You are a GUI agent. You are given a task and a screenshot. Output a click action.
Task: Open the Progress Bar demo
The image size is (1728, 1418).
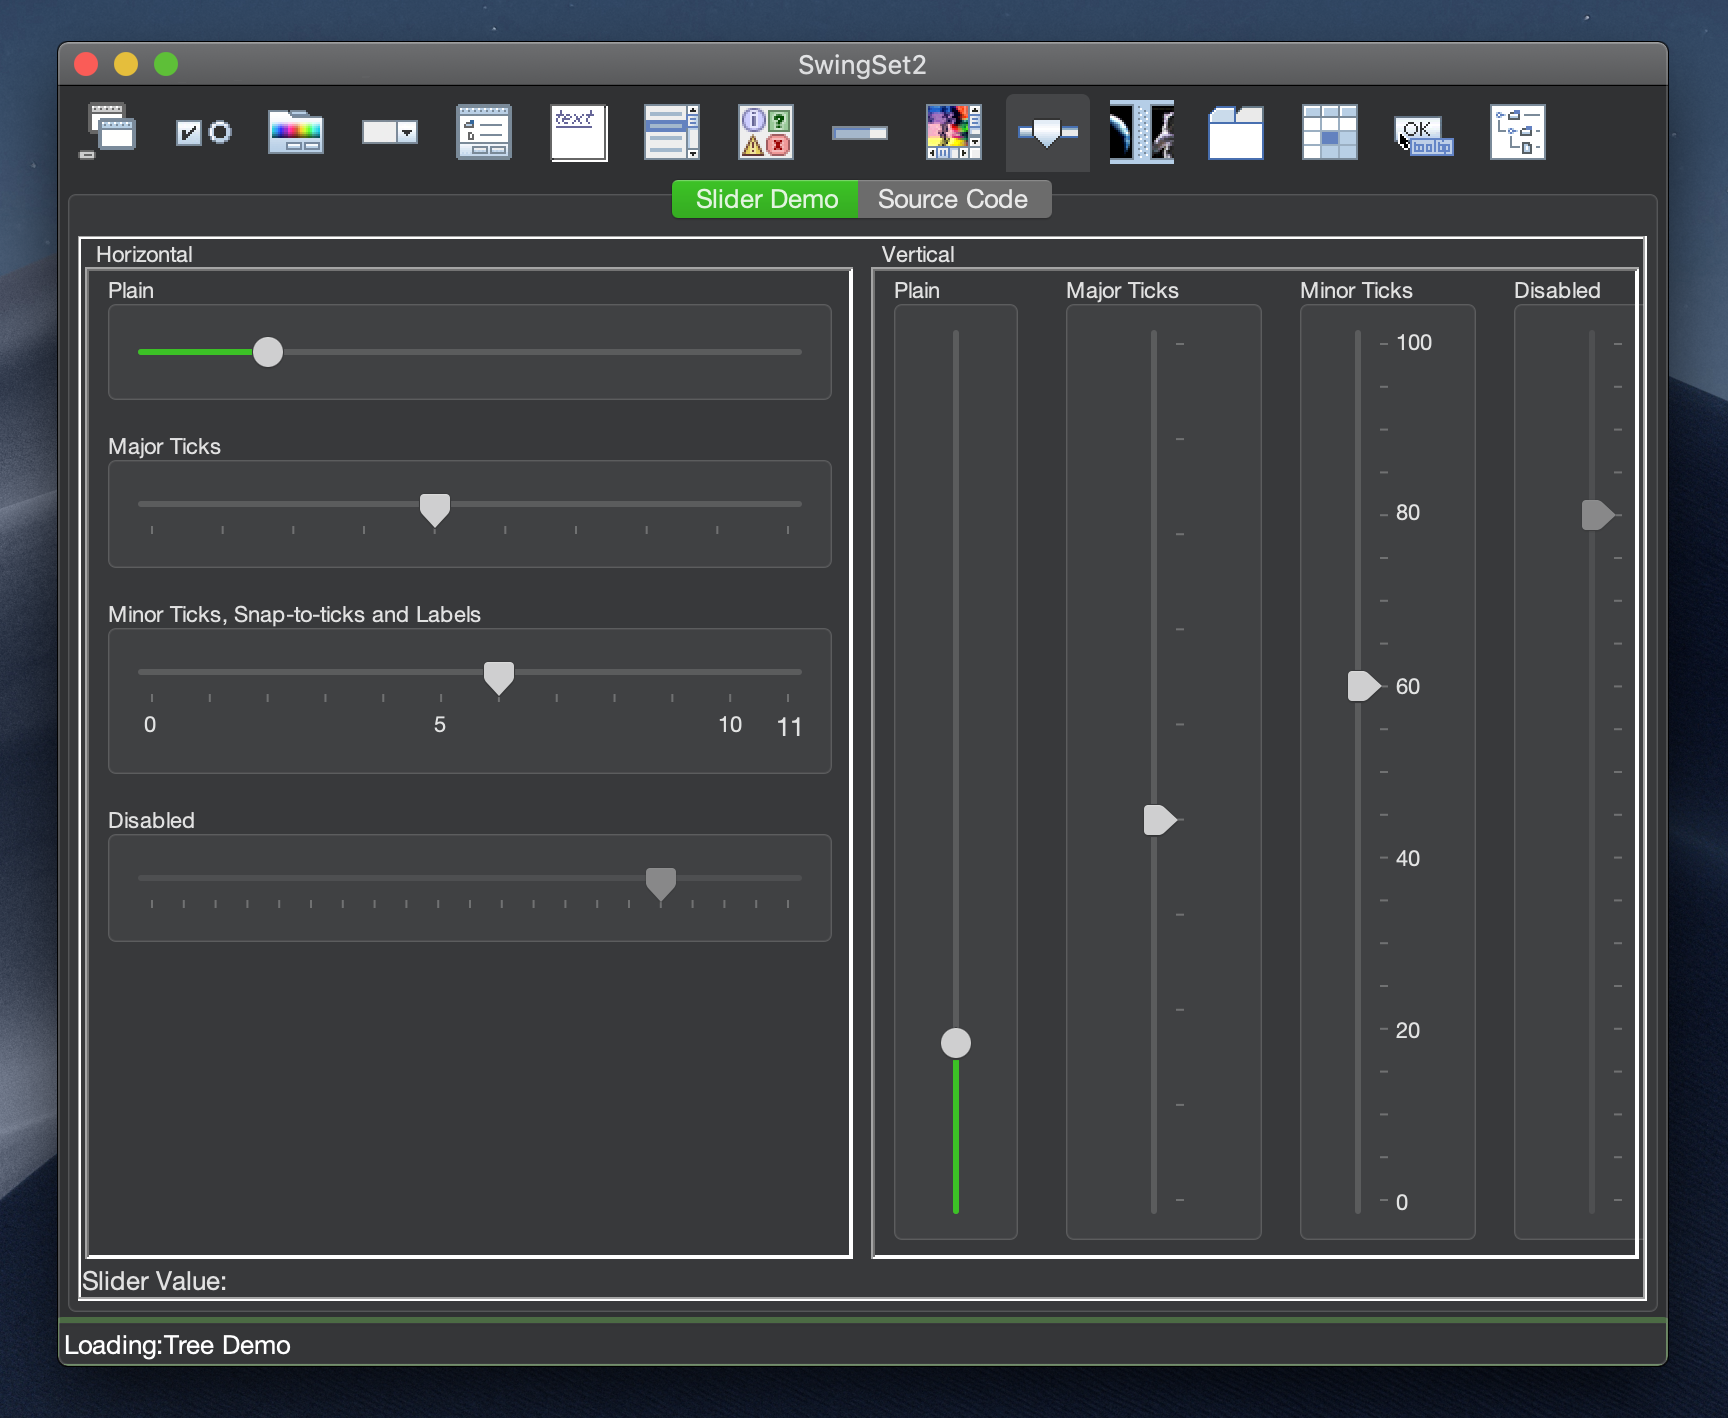[x=859, y=132]
